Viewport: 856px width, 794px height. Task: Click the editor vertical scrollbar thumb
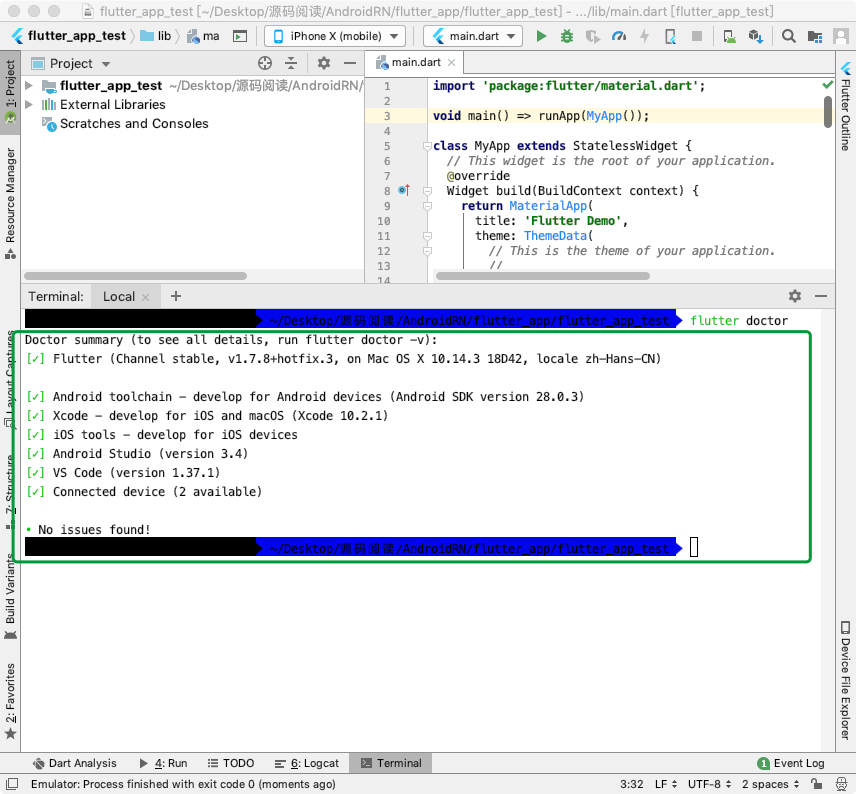coord(828,111)
